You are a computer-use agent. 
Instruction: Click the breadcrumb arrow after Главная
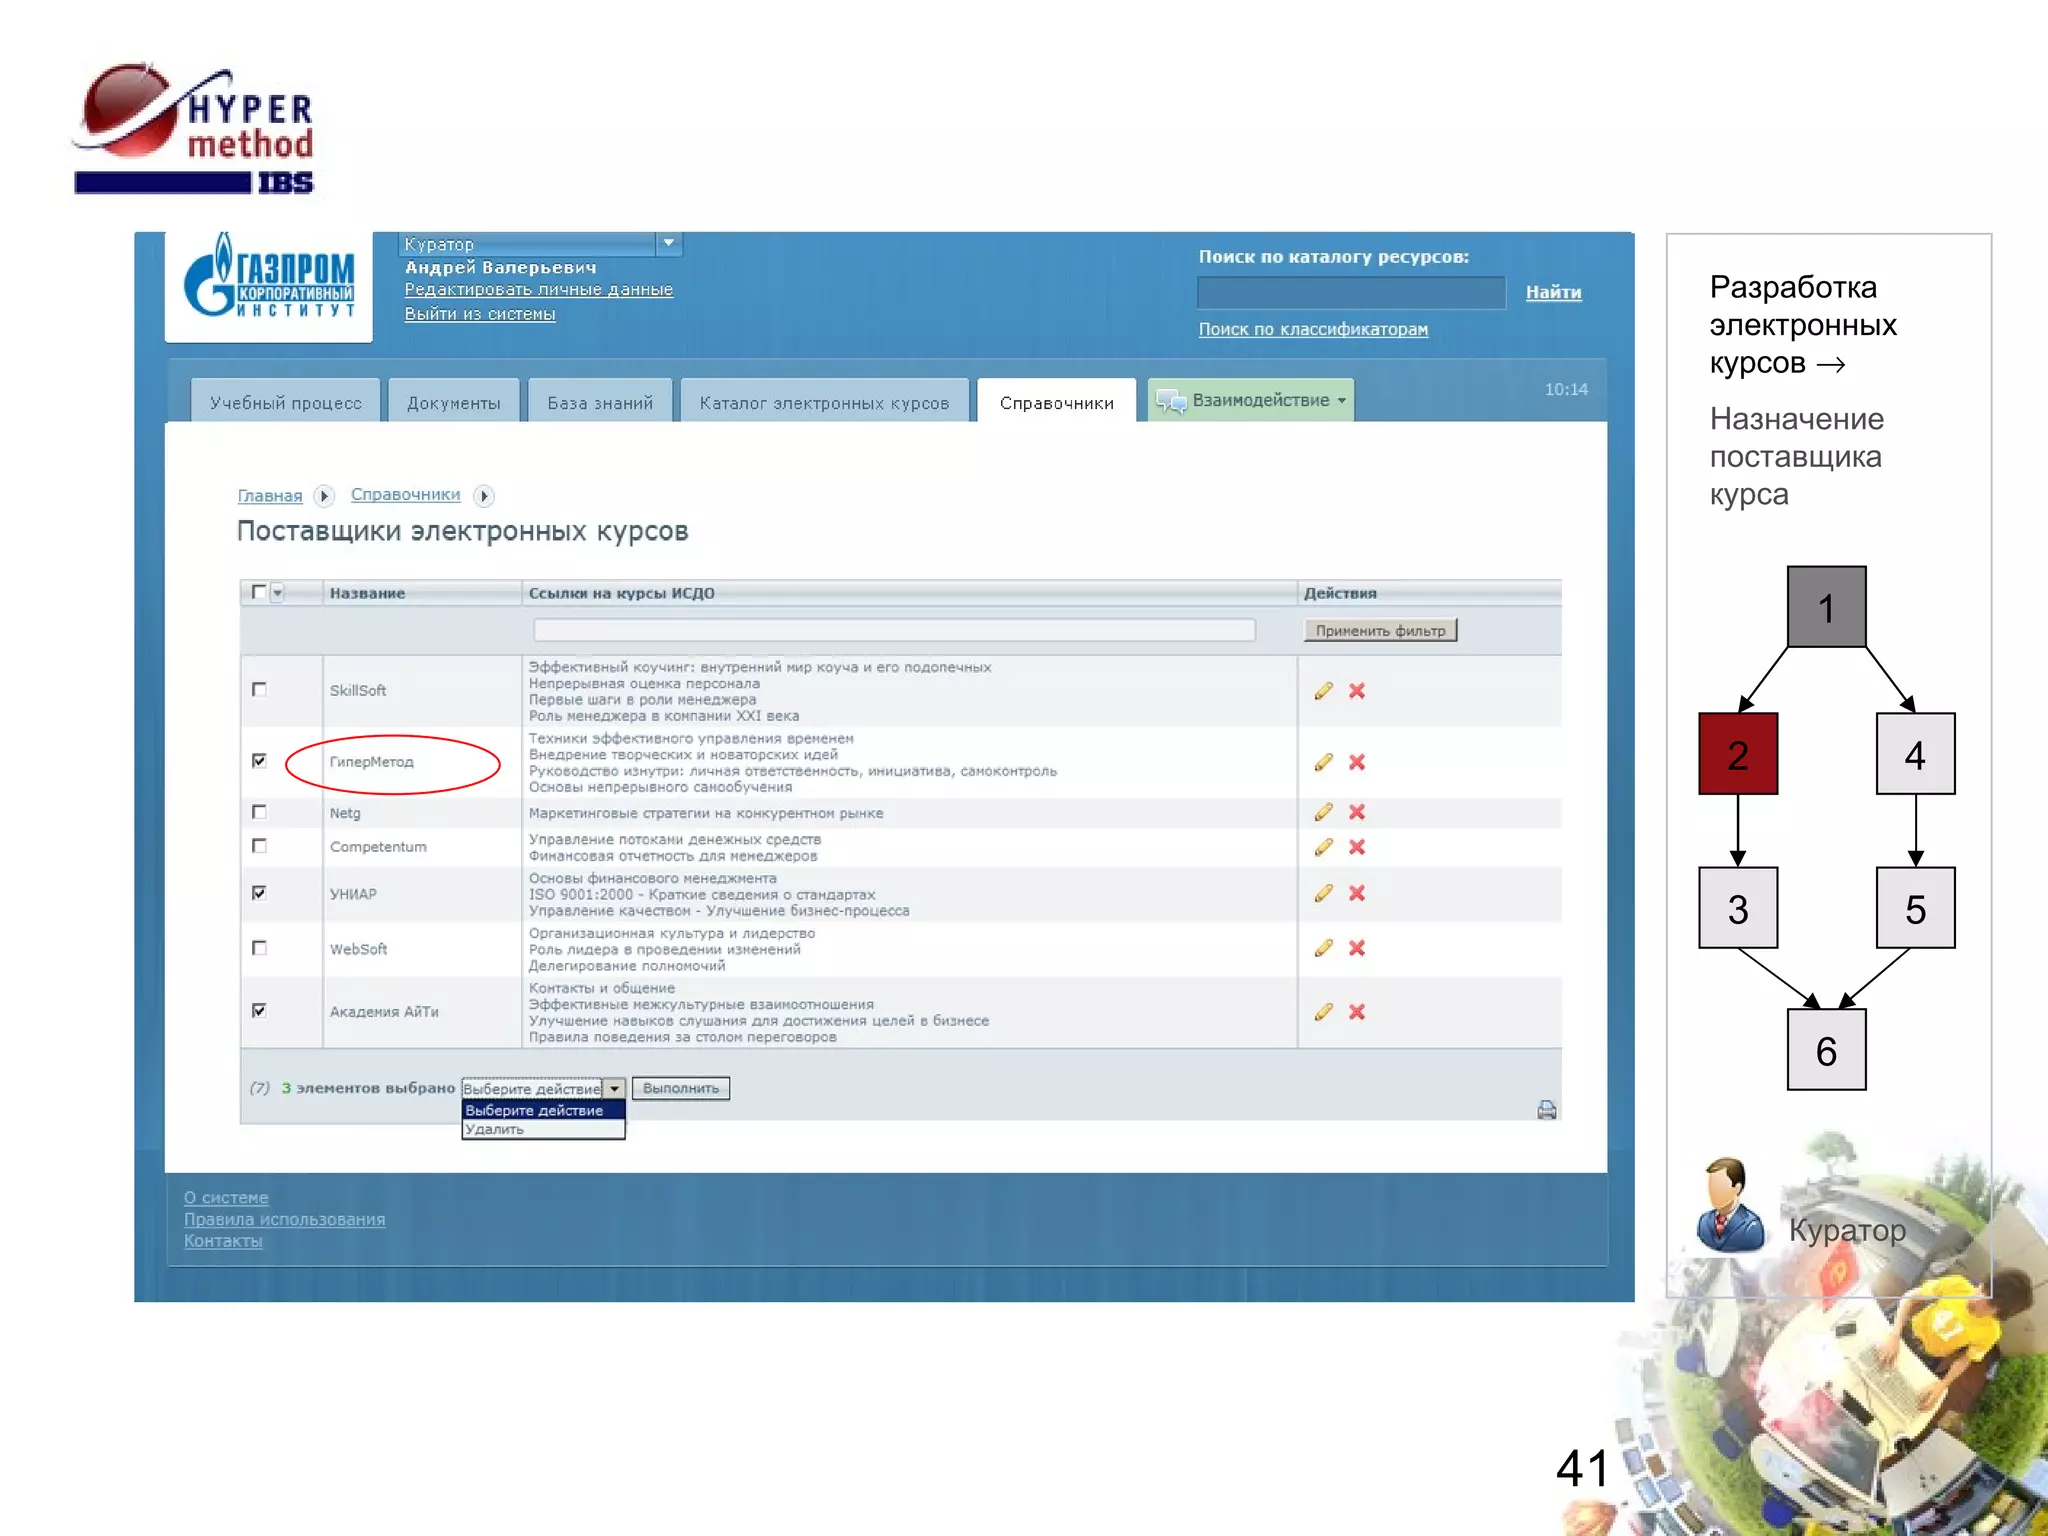(324, 496)
